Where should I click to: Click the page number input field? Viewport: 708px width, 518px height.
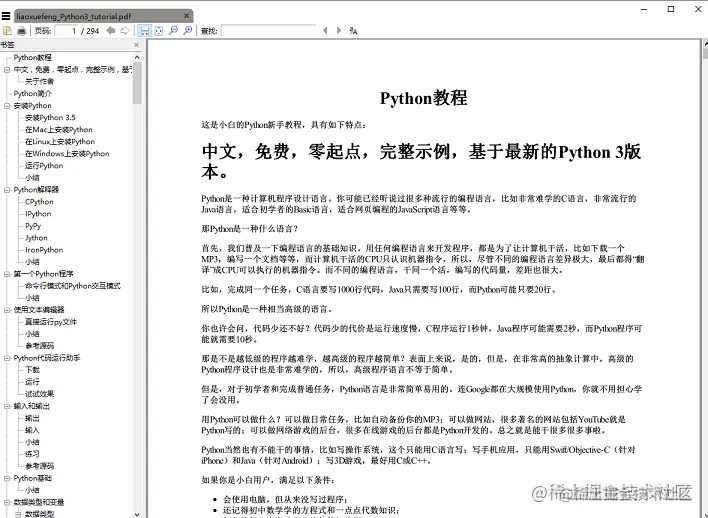point(66,31)
